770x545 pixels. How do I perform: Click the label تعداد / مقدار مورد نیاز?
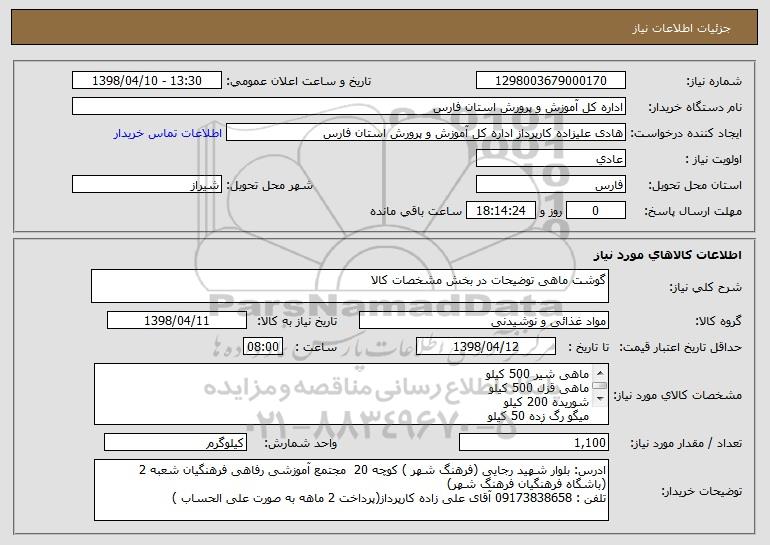pyautogui.click(x=686, y=443)
